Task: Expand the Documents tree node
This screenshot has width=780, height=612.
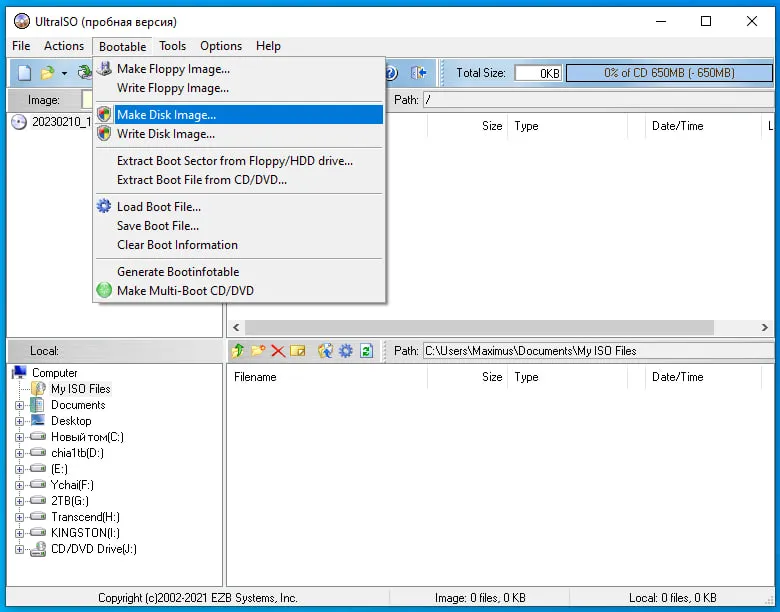Action: (19, 405)
